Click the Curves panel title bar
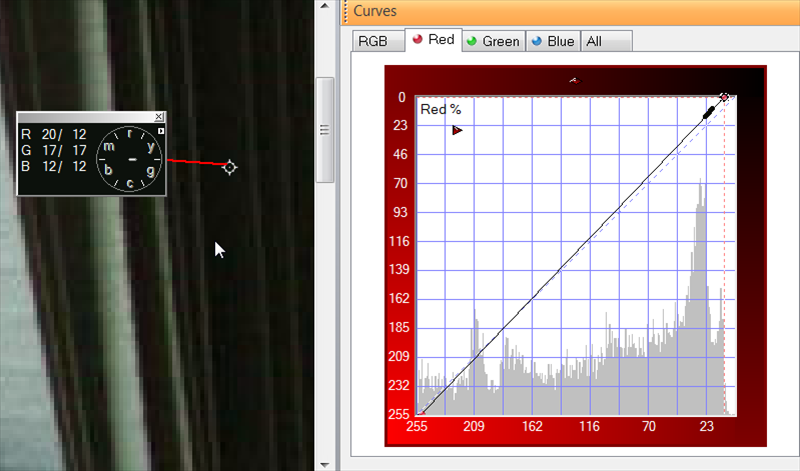Viewport: 800px width, 471px height. pyautogui.click(x=570, y=12)
